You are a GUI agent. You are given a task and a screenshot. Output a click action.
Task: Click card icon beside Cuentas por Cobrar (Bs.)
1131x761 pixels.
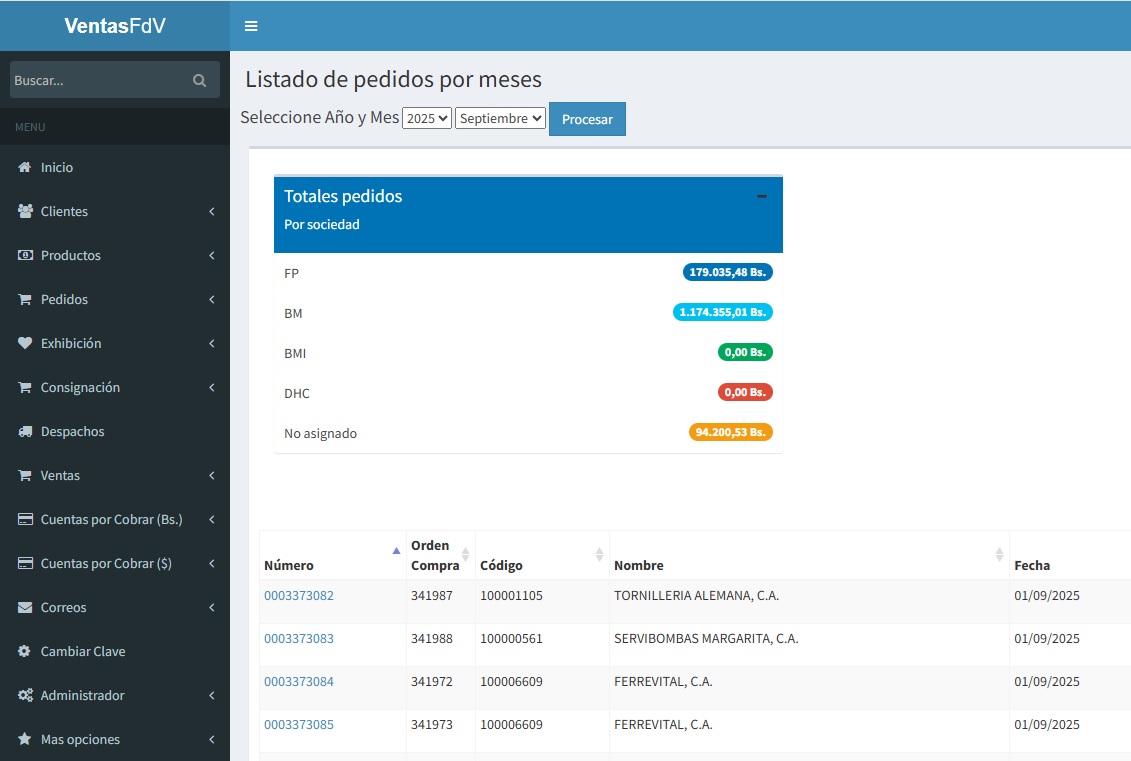coord(25,519)
